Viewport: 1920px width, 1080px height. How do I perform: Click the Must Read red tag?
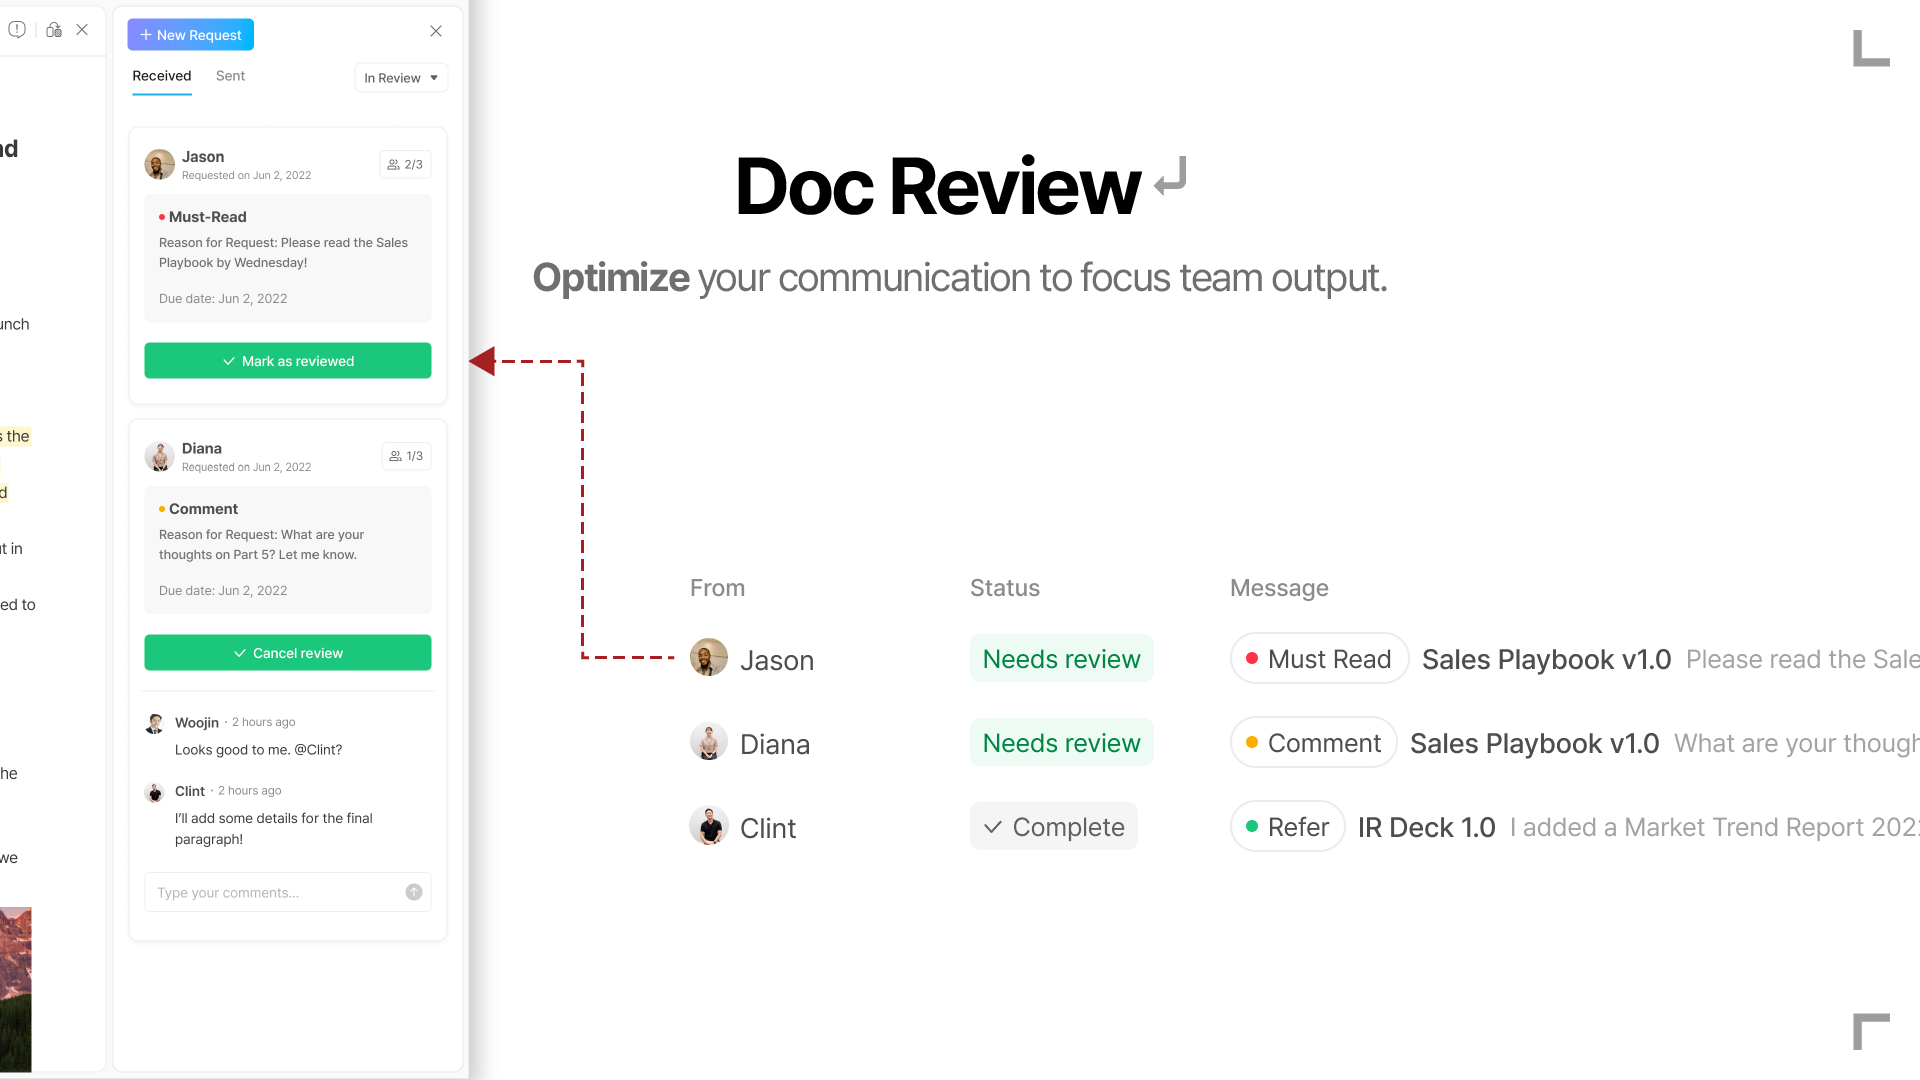click(x=1318, y=659)
